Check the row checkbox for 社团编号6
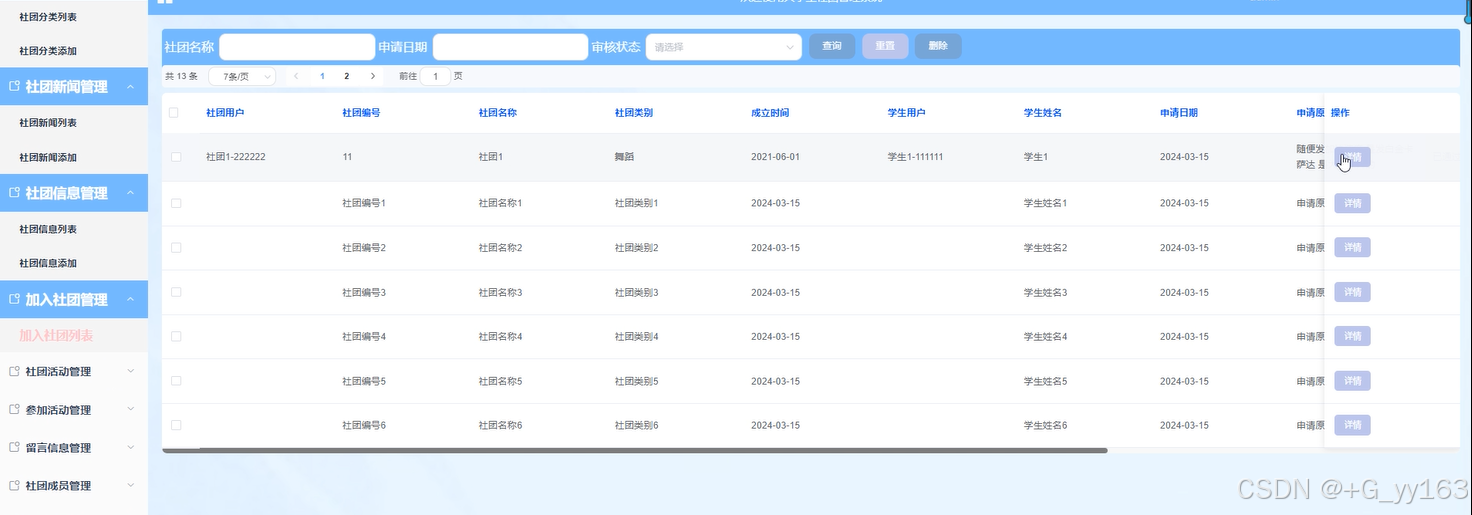 tap(176, 425)
